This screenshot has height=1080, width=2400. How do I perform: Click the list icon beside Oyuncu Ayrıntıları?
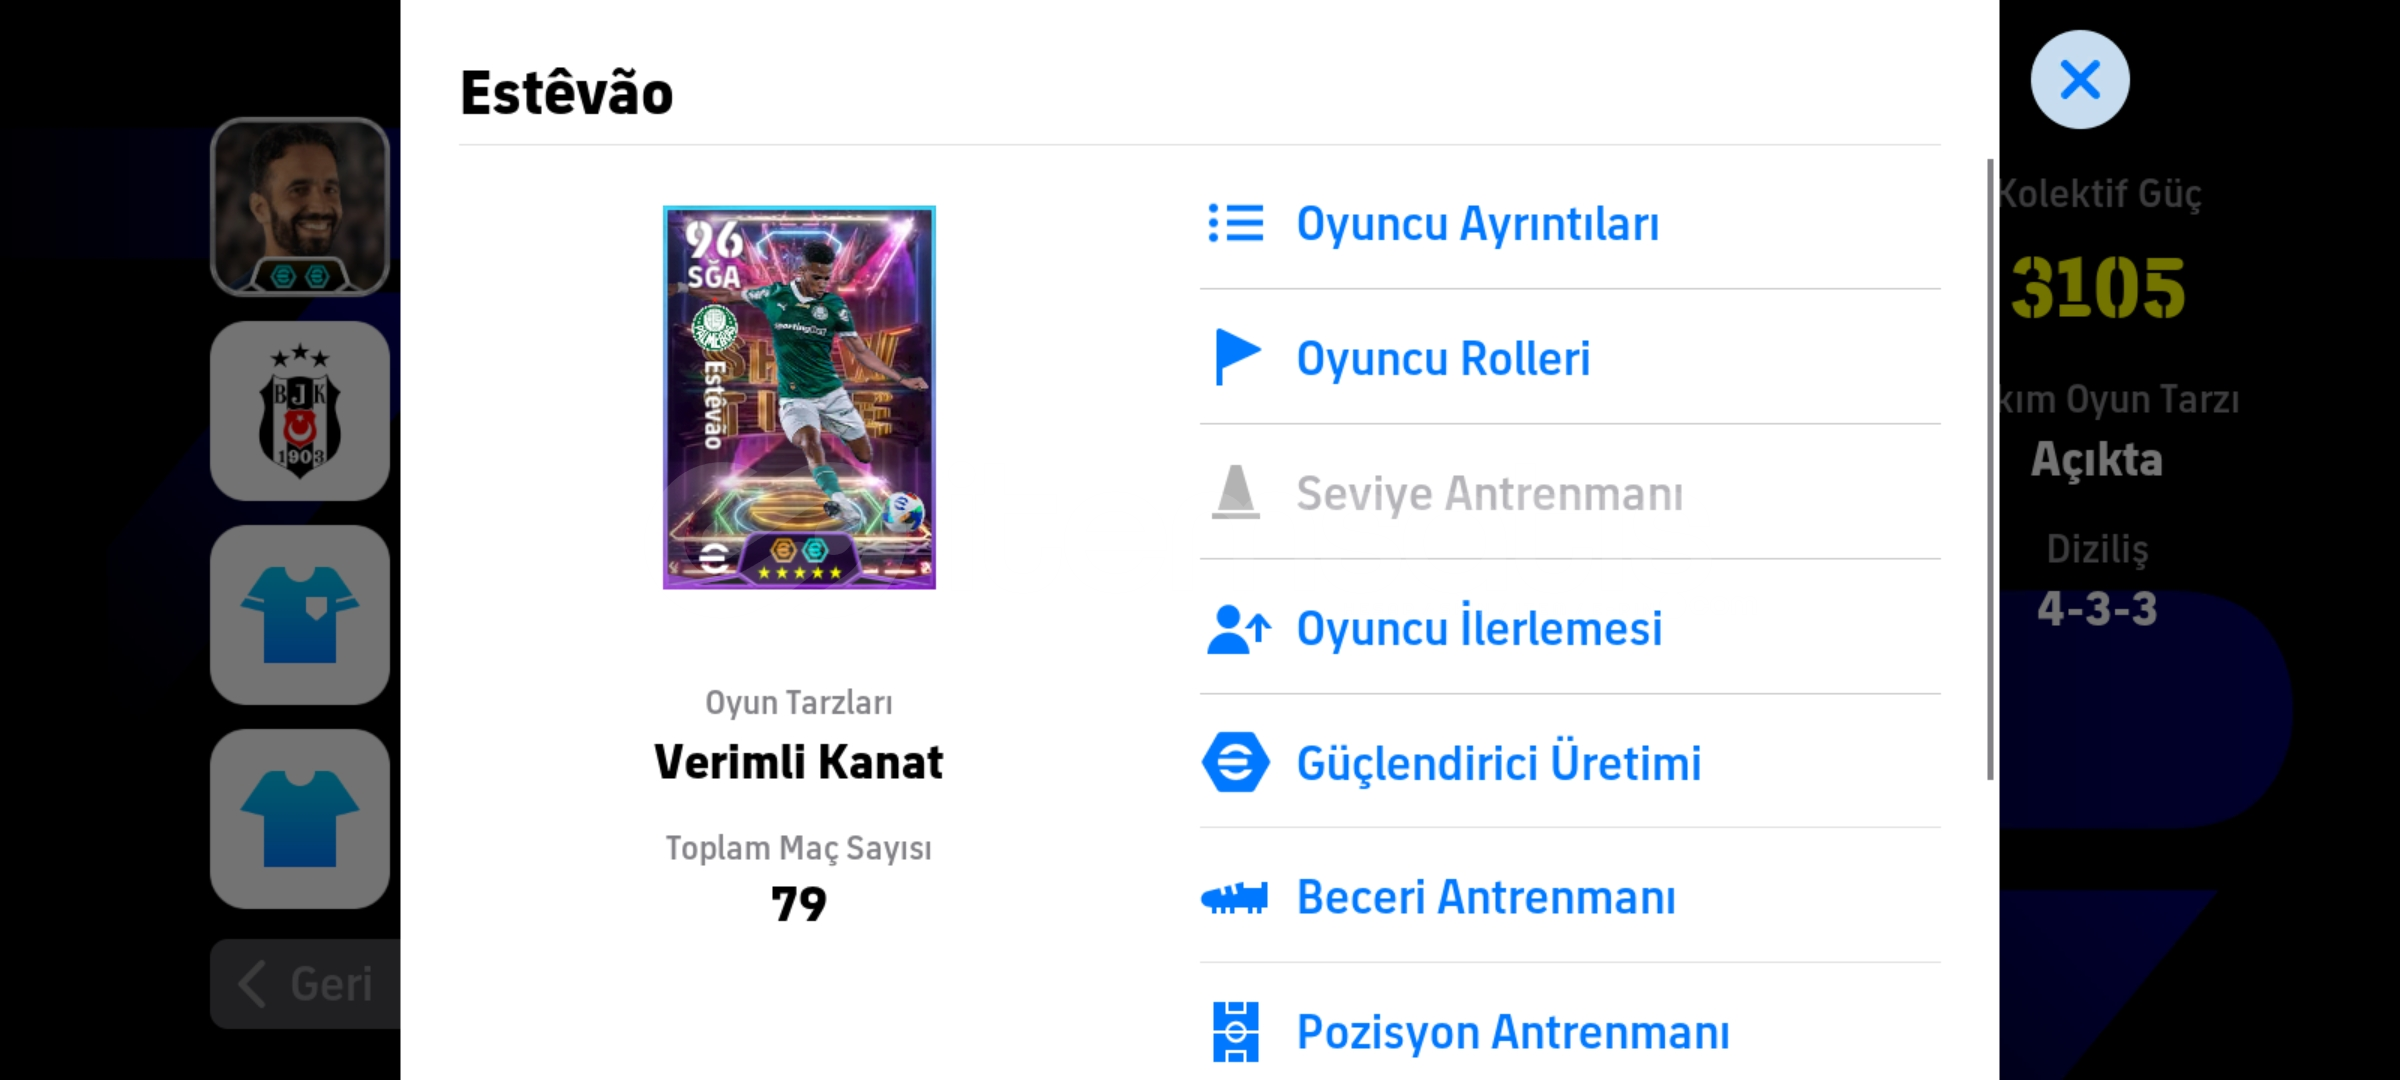pyautogui.click(x=1236, y=223)
